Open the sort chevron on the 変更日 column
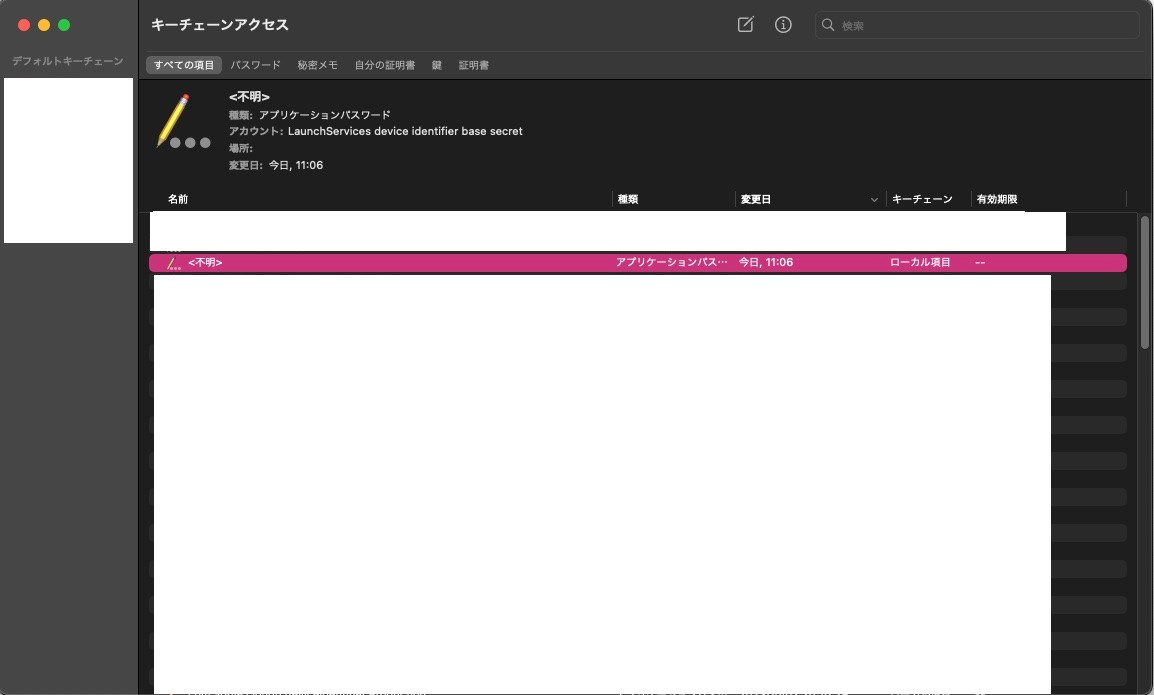Image resolution: width=1154 pixels, height=695 pixels. [874, 199]
